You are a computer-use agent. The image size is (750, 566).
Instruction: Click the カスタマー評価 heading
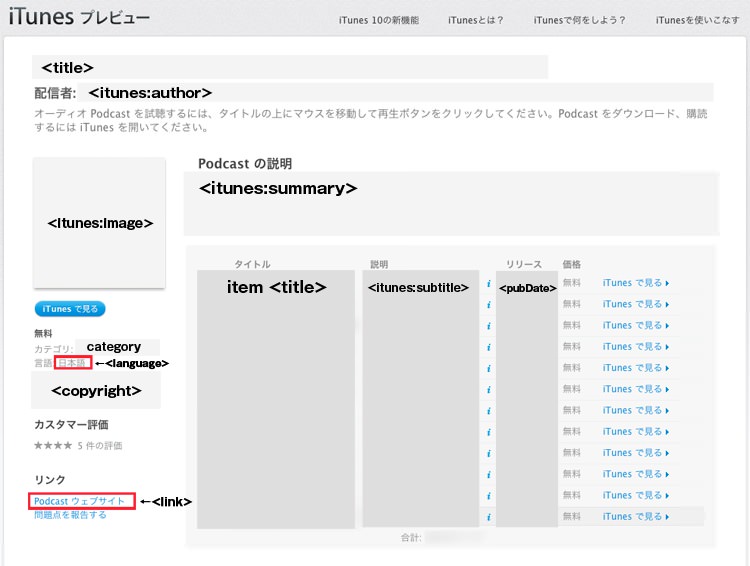[71, 424]
